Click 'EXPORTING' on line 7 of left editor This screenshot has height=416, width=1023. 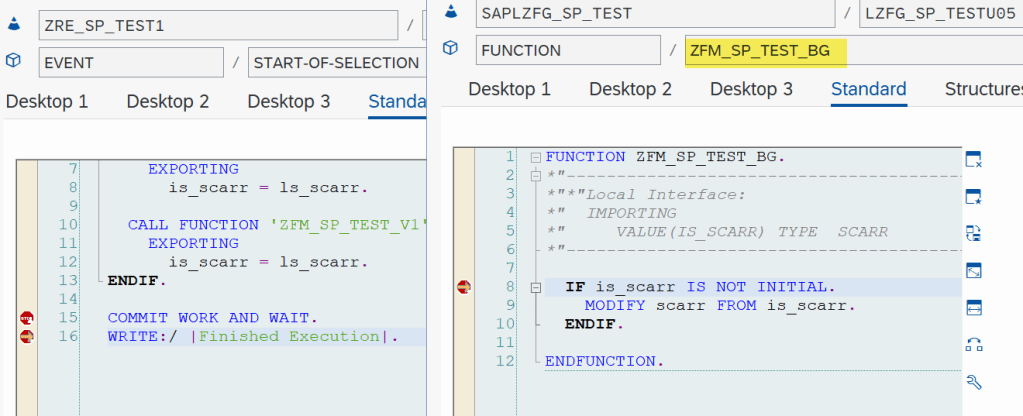click(193, 170)
